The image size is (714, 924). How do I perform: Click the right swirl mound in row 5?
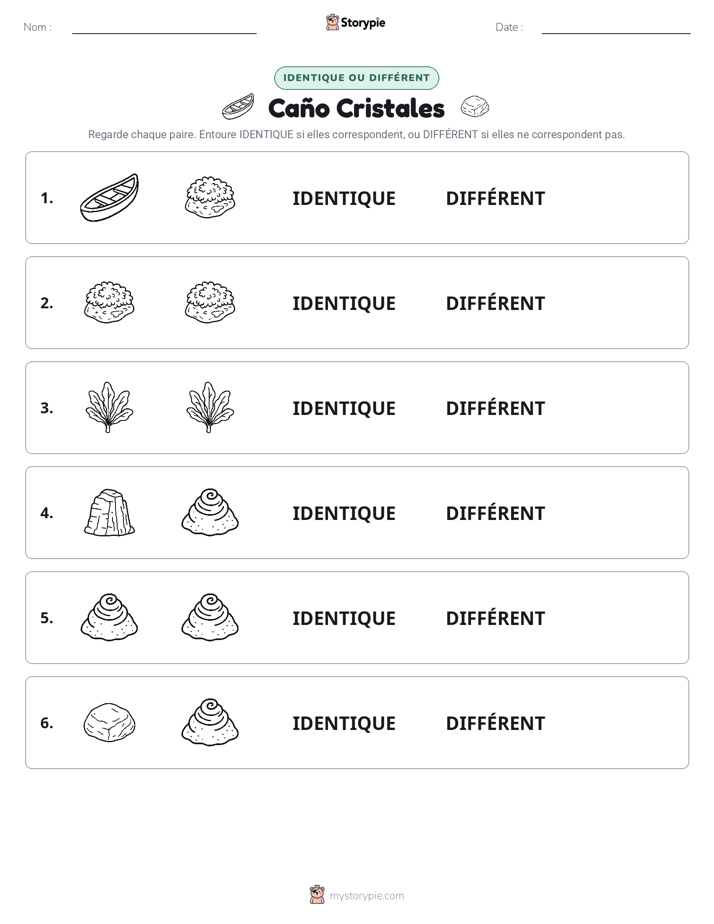(210, 617)
